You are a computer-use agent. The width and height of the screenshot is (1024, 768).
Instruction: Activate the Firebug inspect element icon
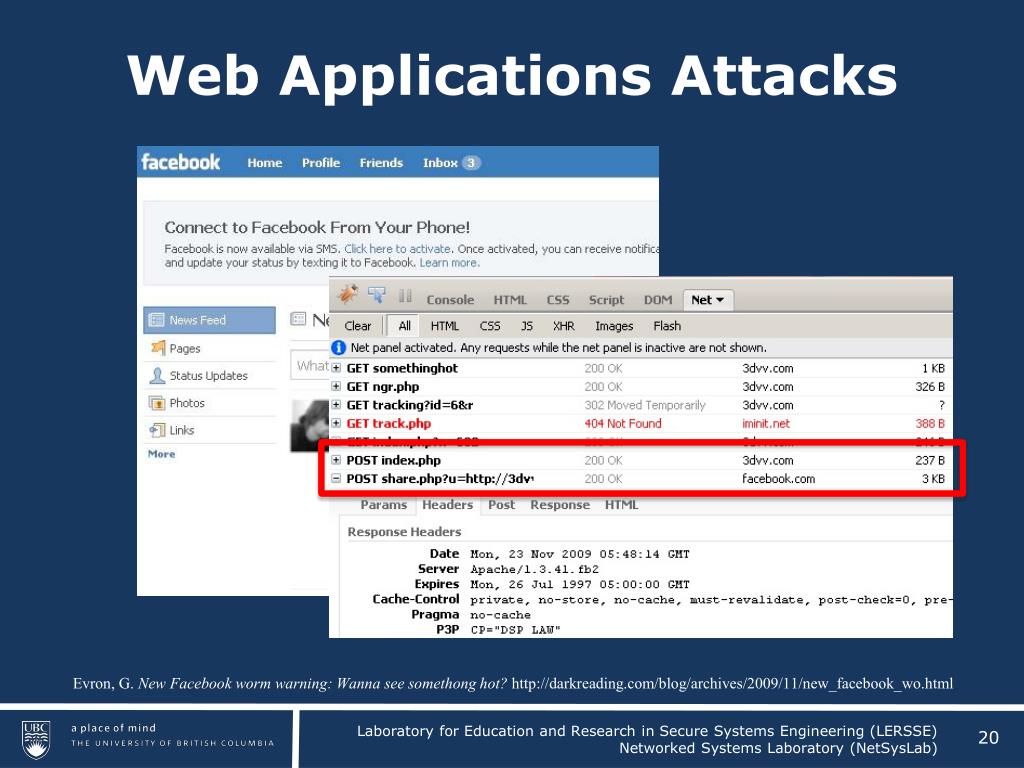click(x=376, y=295)
